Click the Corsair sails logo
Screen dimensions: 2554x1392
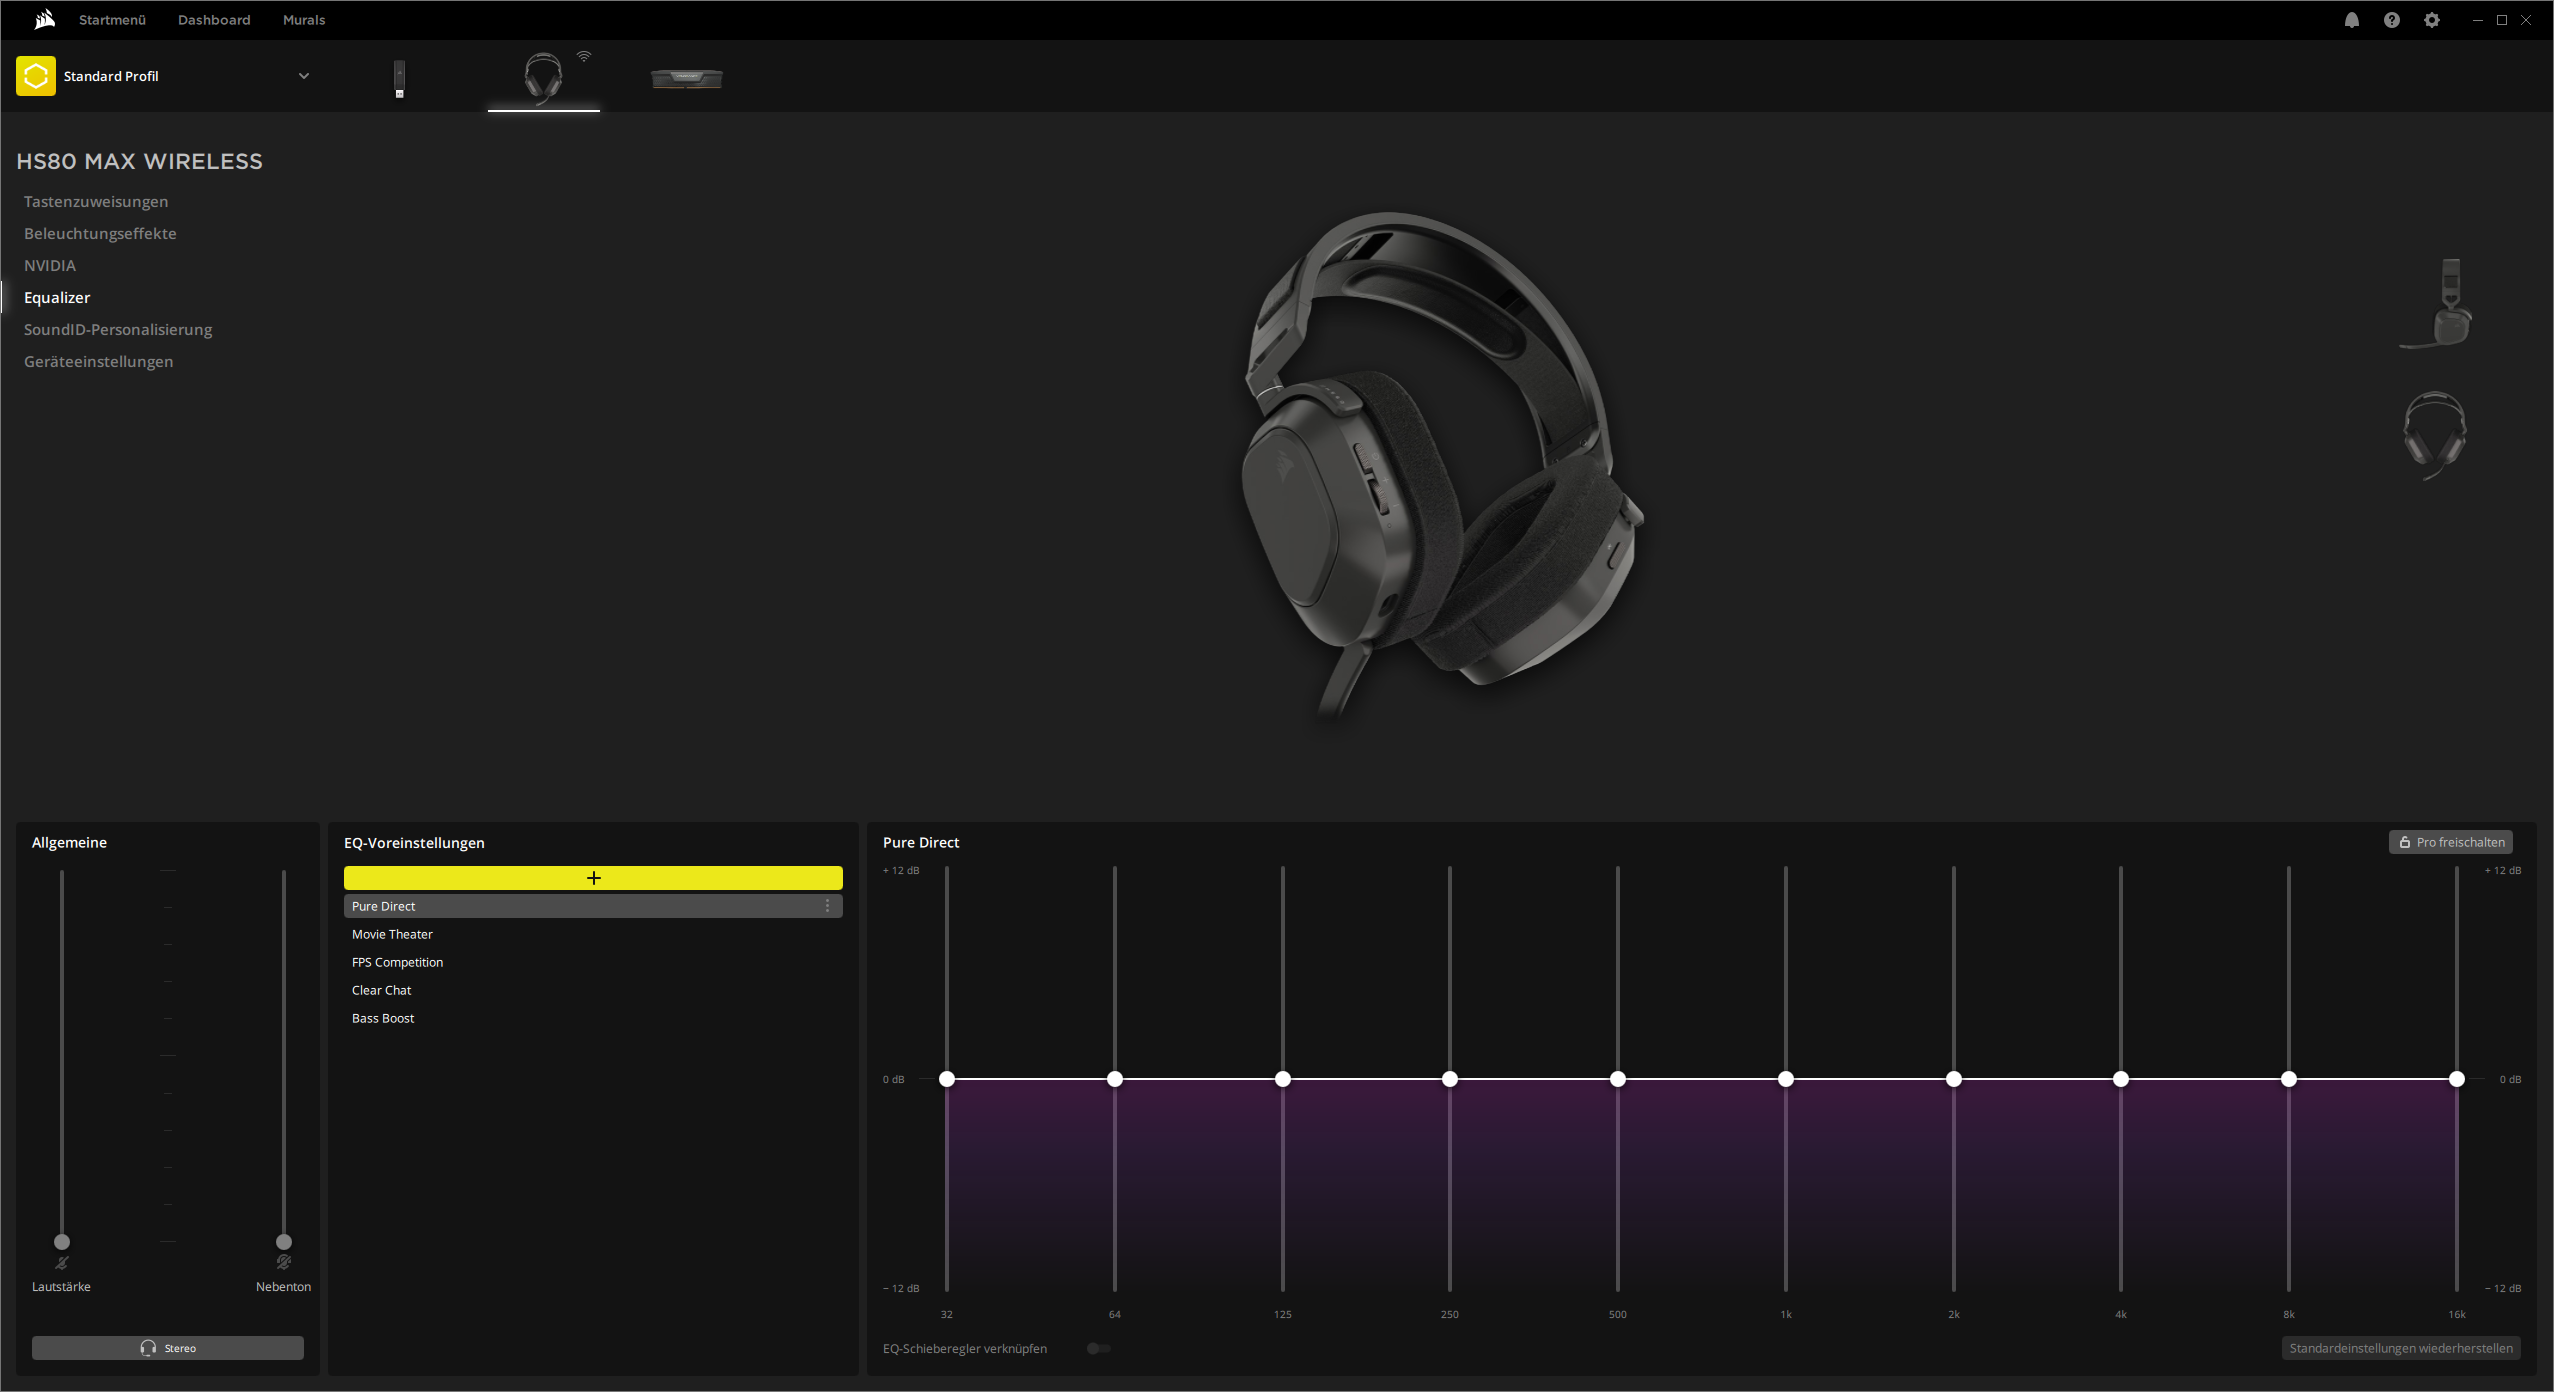42,19
